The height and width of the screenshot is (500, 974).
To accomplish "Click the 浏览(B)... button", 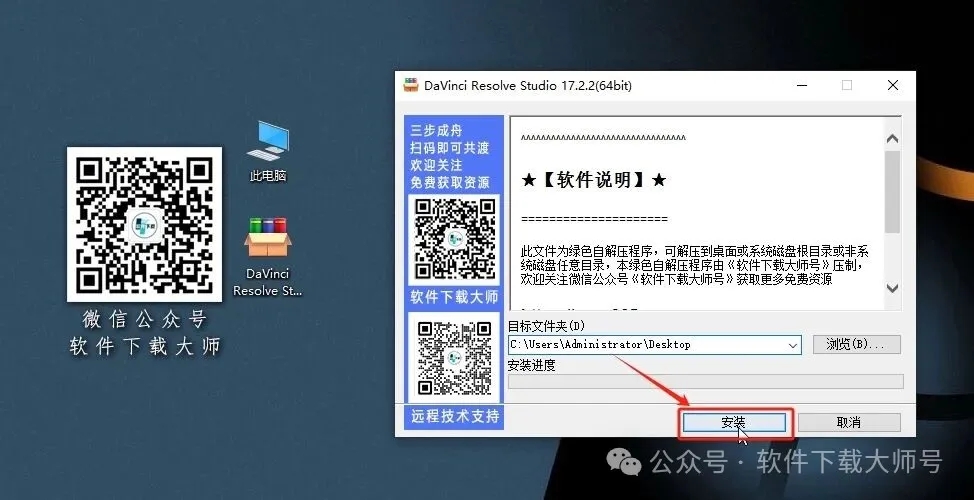I will (857, 344).
